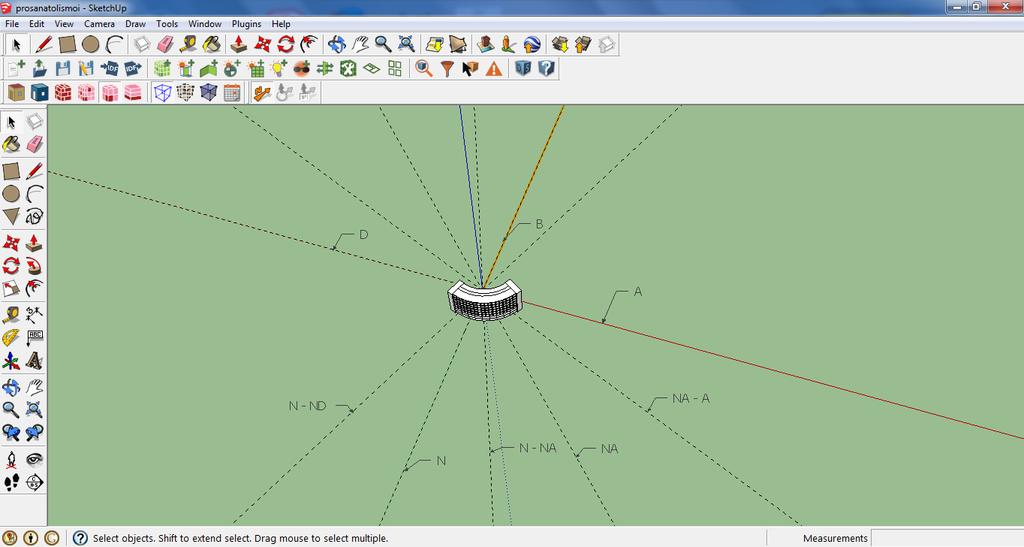The image size is (1024, 547).
Task: Activate the Look Around eye tool
Action: tap(34, 460)
